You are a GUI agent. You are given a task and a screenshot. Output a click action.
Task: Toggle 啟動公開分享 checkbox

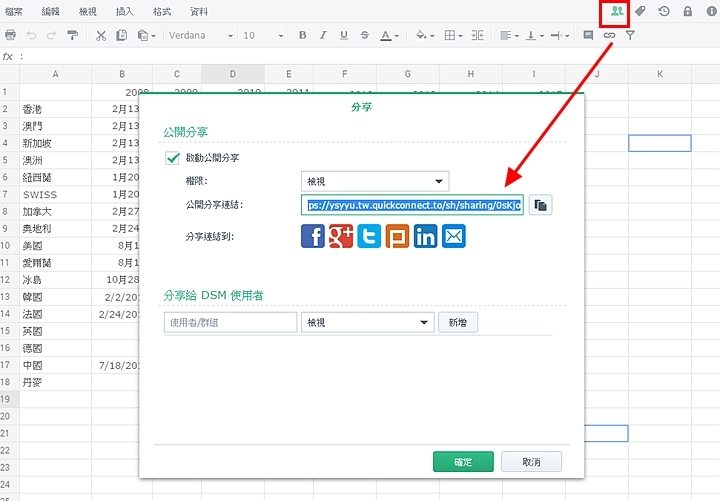[x=172, y=158]
